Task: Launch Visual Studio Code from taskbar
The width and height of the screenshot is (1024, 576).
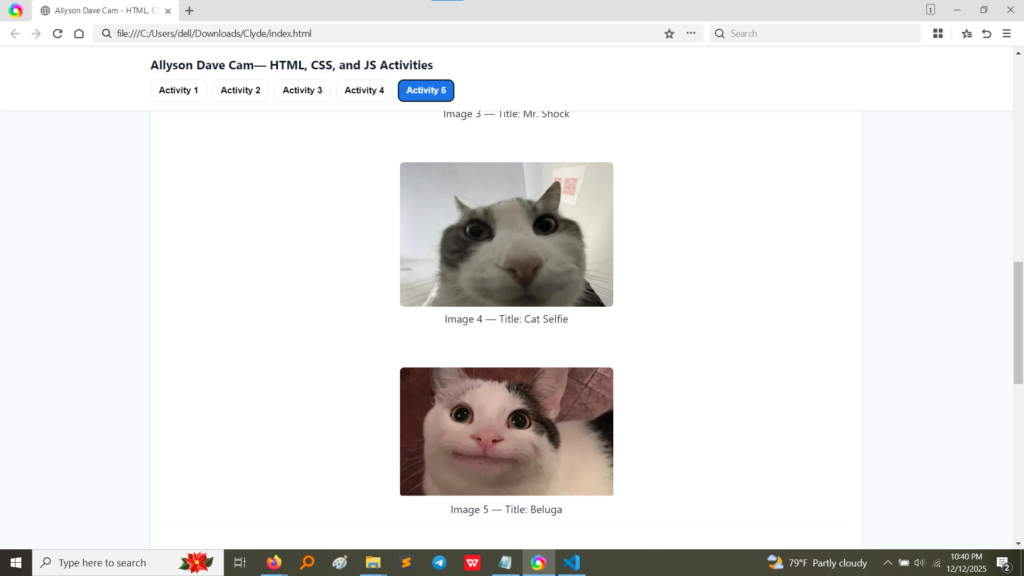Action: click(x=571, y=563)
